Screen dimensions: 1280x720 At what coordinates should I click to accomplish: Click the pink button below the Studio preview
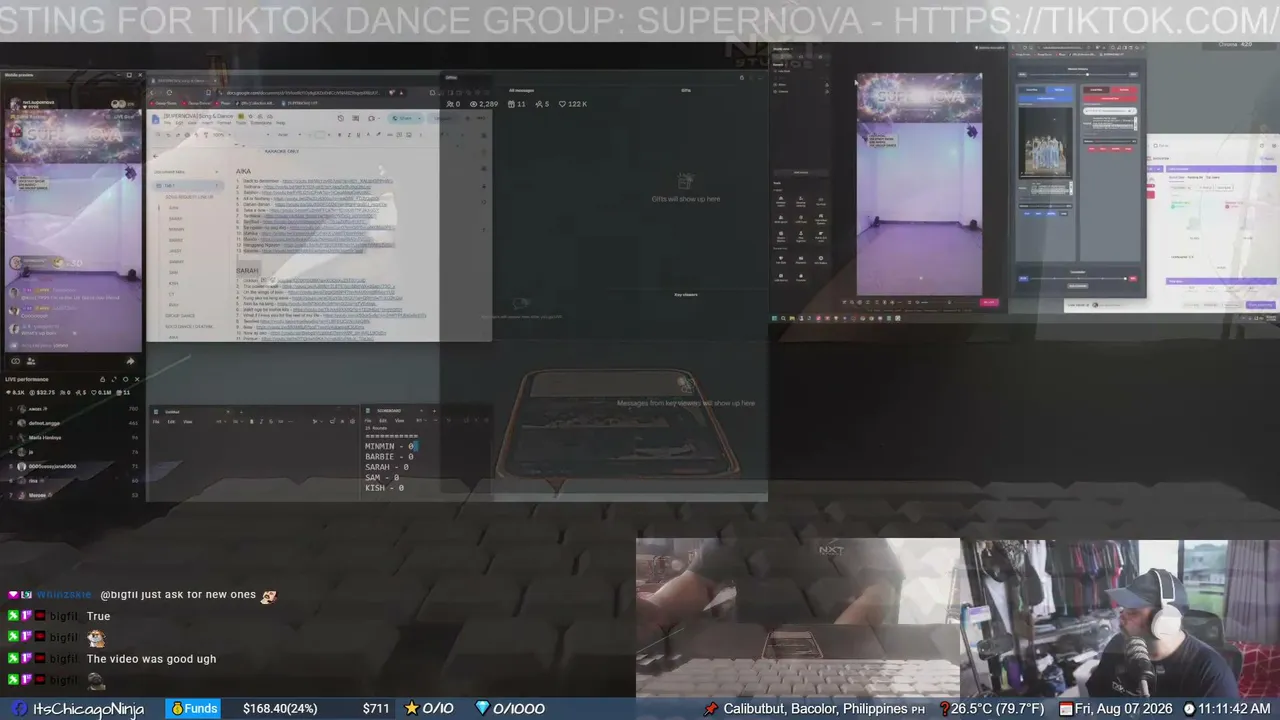[989, 301]
